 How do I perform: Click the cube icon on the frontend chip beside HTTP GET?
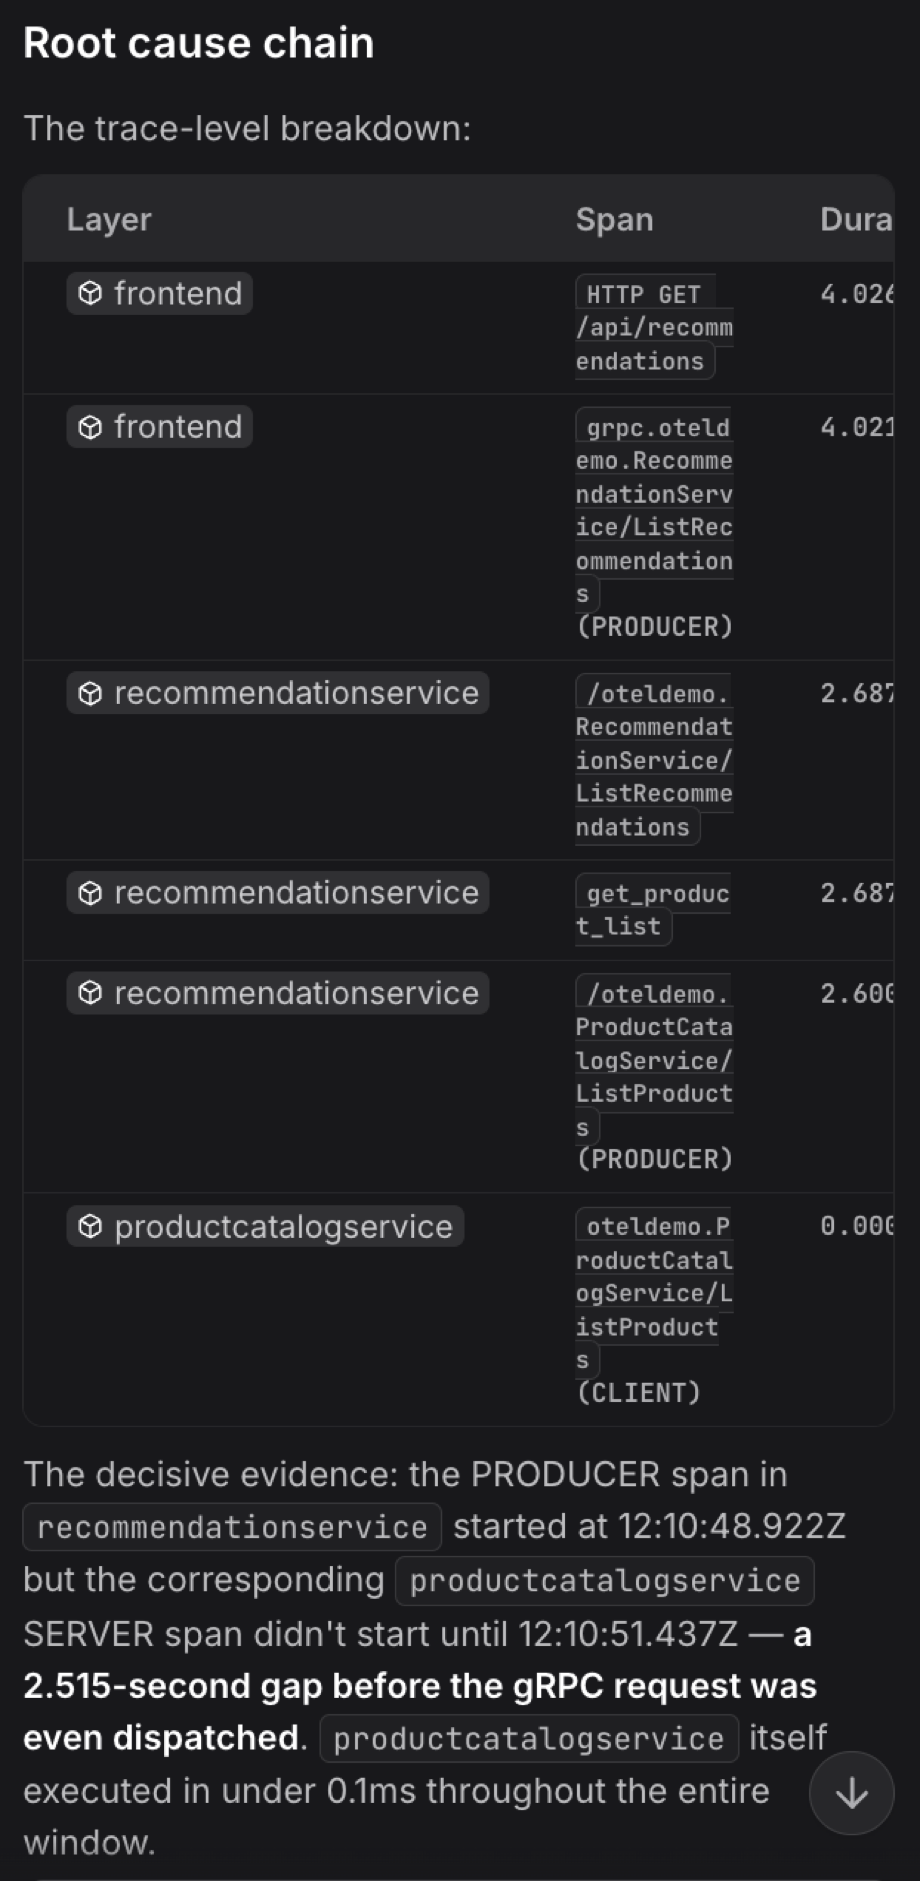click(x=90, y=293)
